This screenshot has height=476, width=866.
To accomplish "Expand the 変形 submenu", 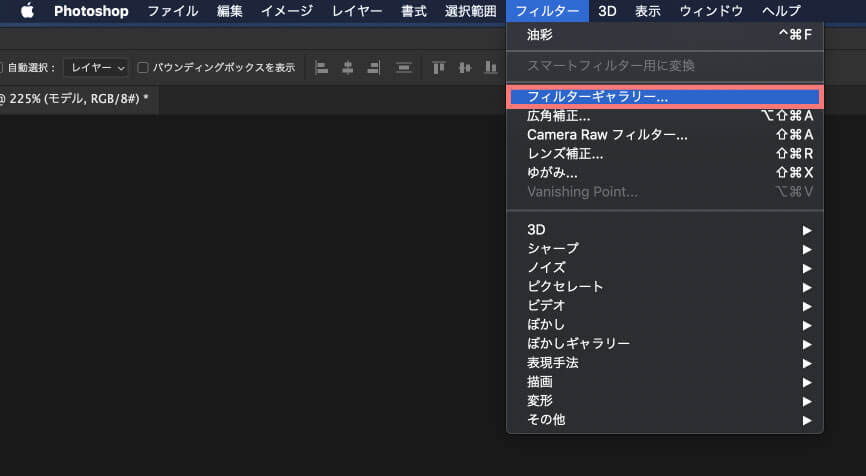I will tap(665, 400).
